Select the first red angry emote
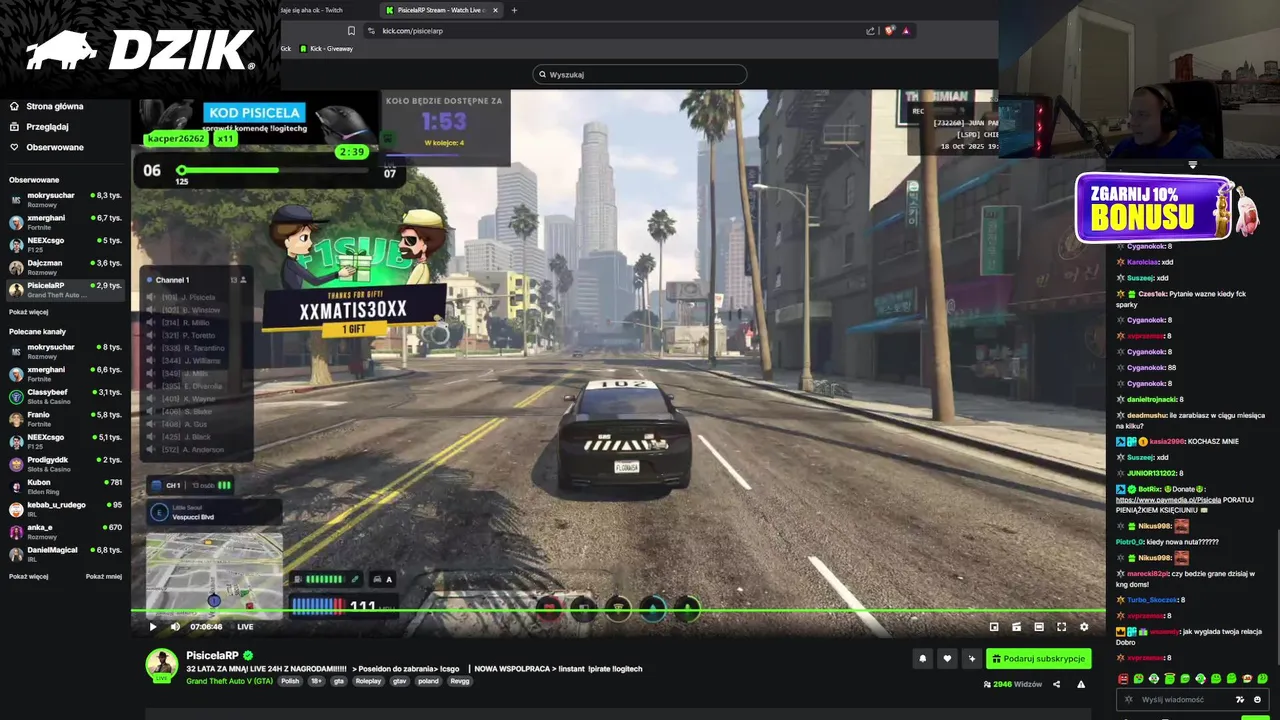Viewport: 1280px width, 720px height. click(x=1123, y=679)
